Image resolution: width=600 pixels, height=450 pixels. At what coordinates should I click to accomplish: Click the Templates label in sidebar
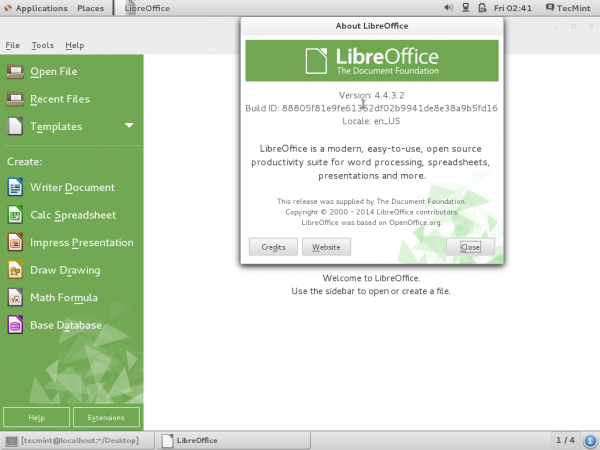pos(56,127)
